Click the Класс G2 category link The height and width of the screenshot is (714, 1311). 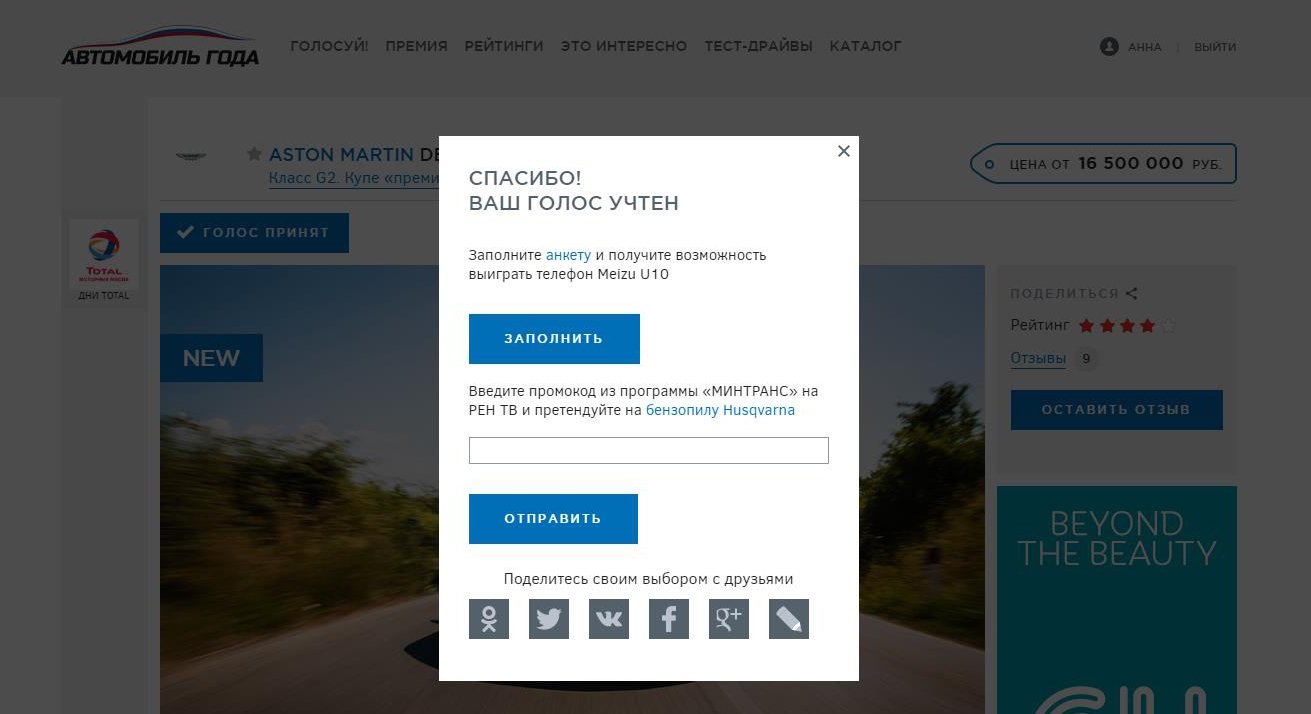[x=354, y=178]
